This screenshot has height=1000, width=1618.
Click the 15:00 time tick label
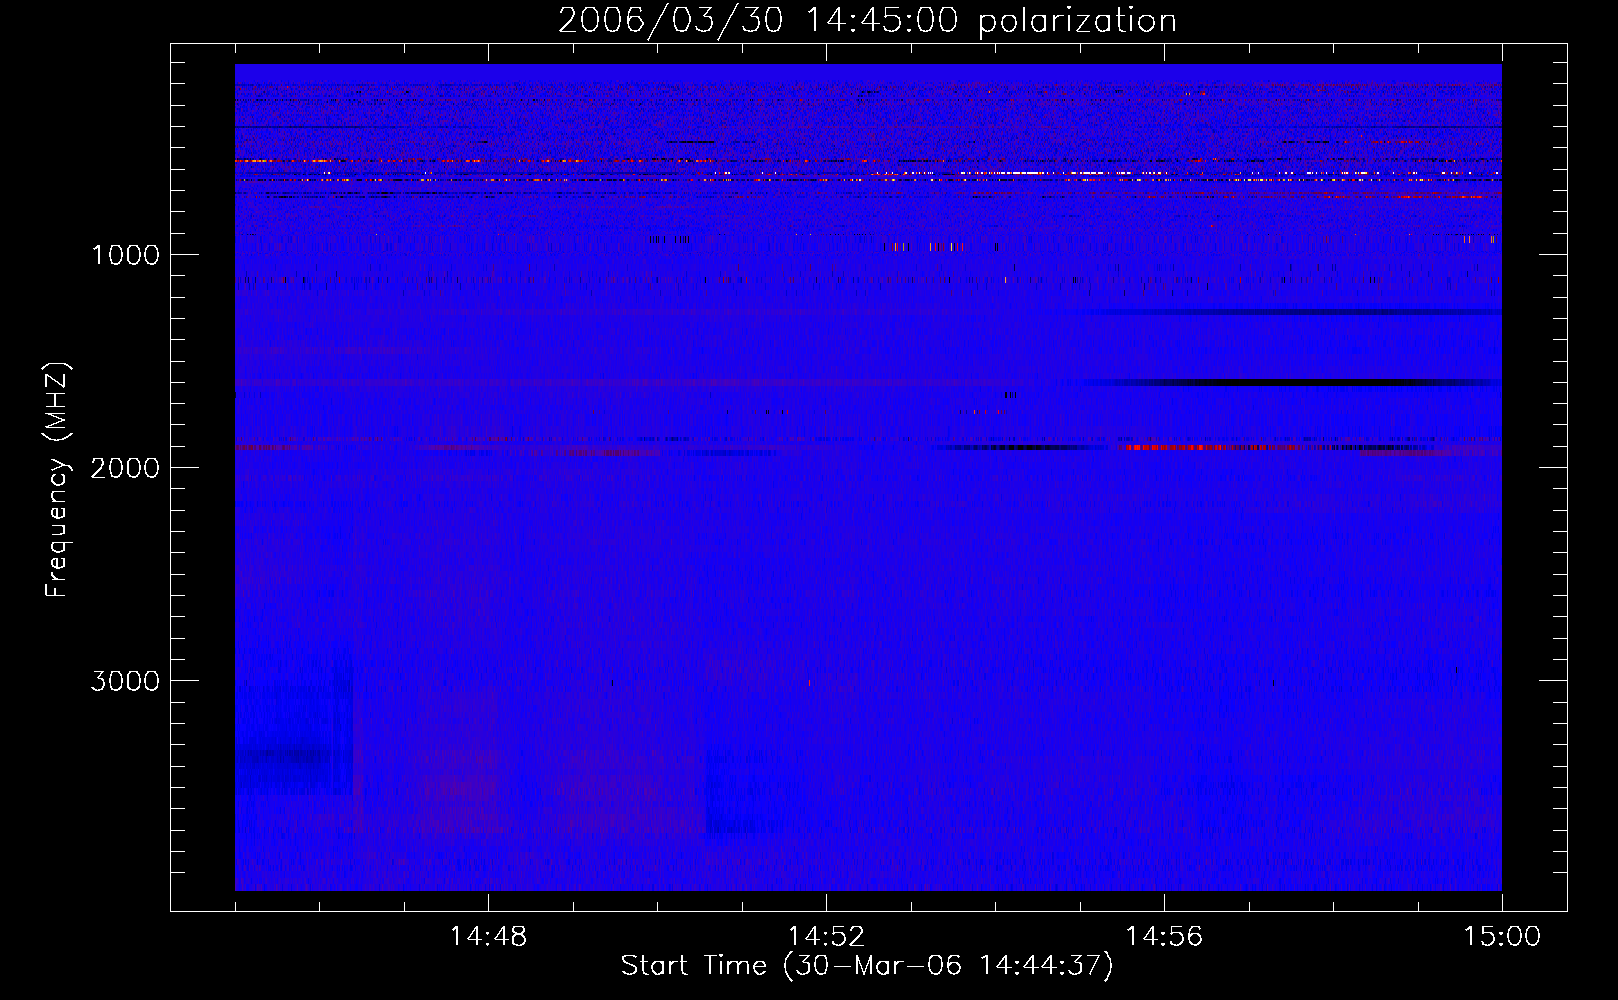point(1502,937)
